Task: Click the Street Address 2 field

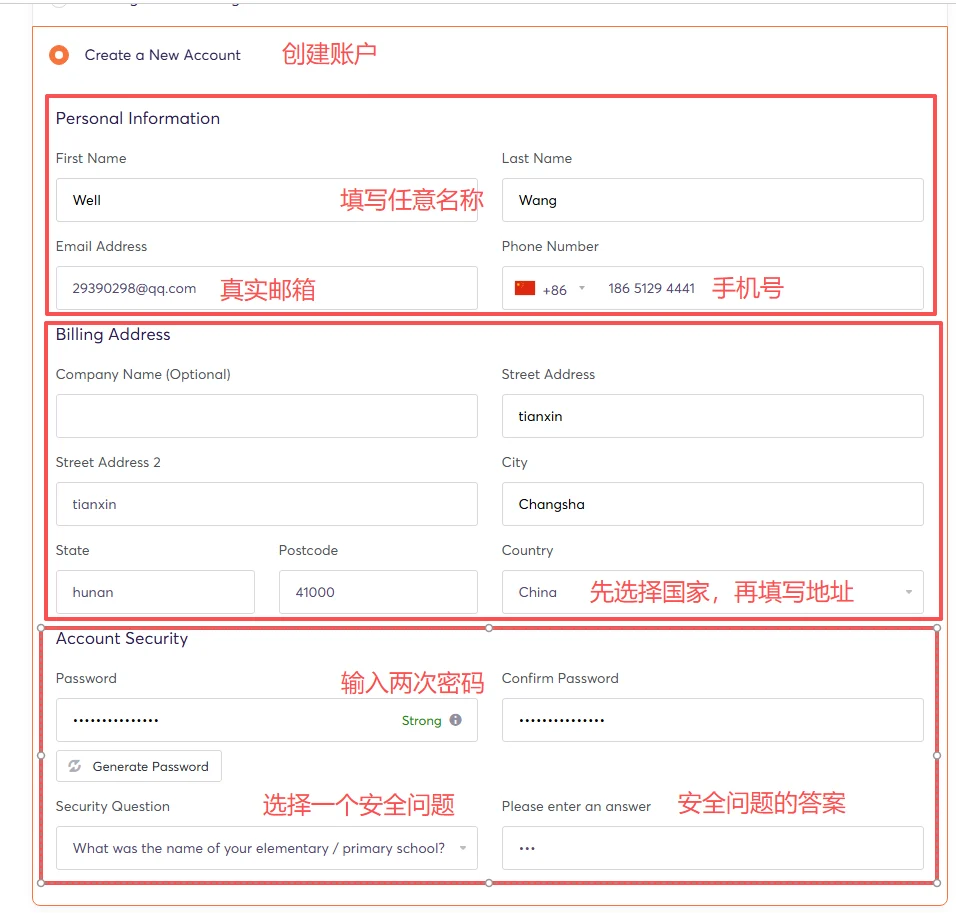Action: click(x=266, y=504)
